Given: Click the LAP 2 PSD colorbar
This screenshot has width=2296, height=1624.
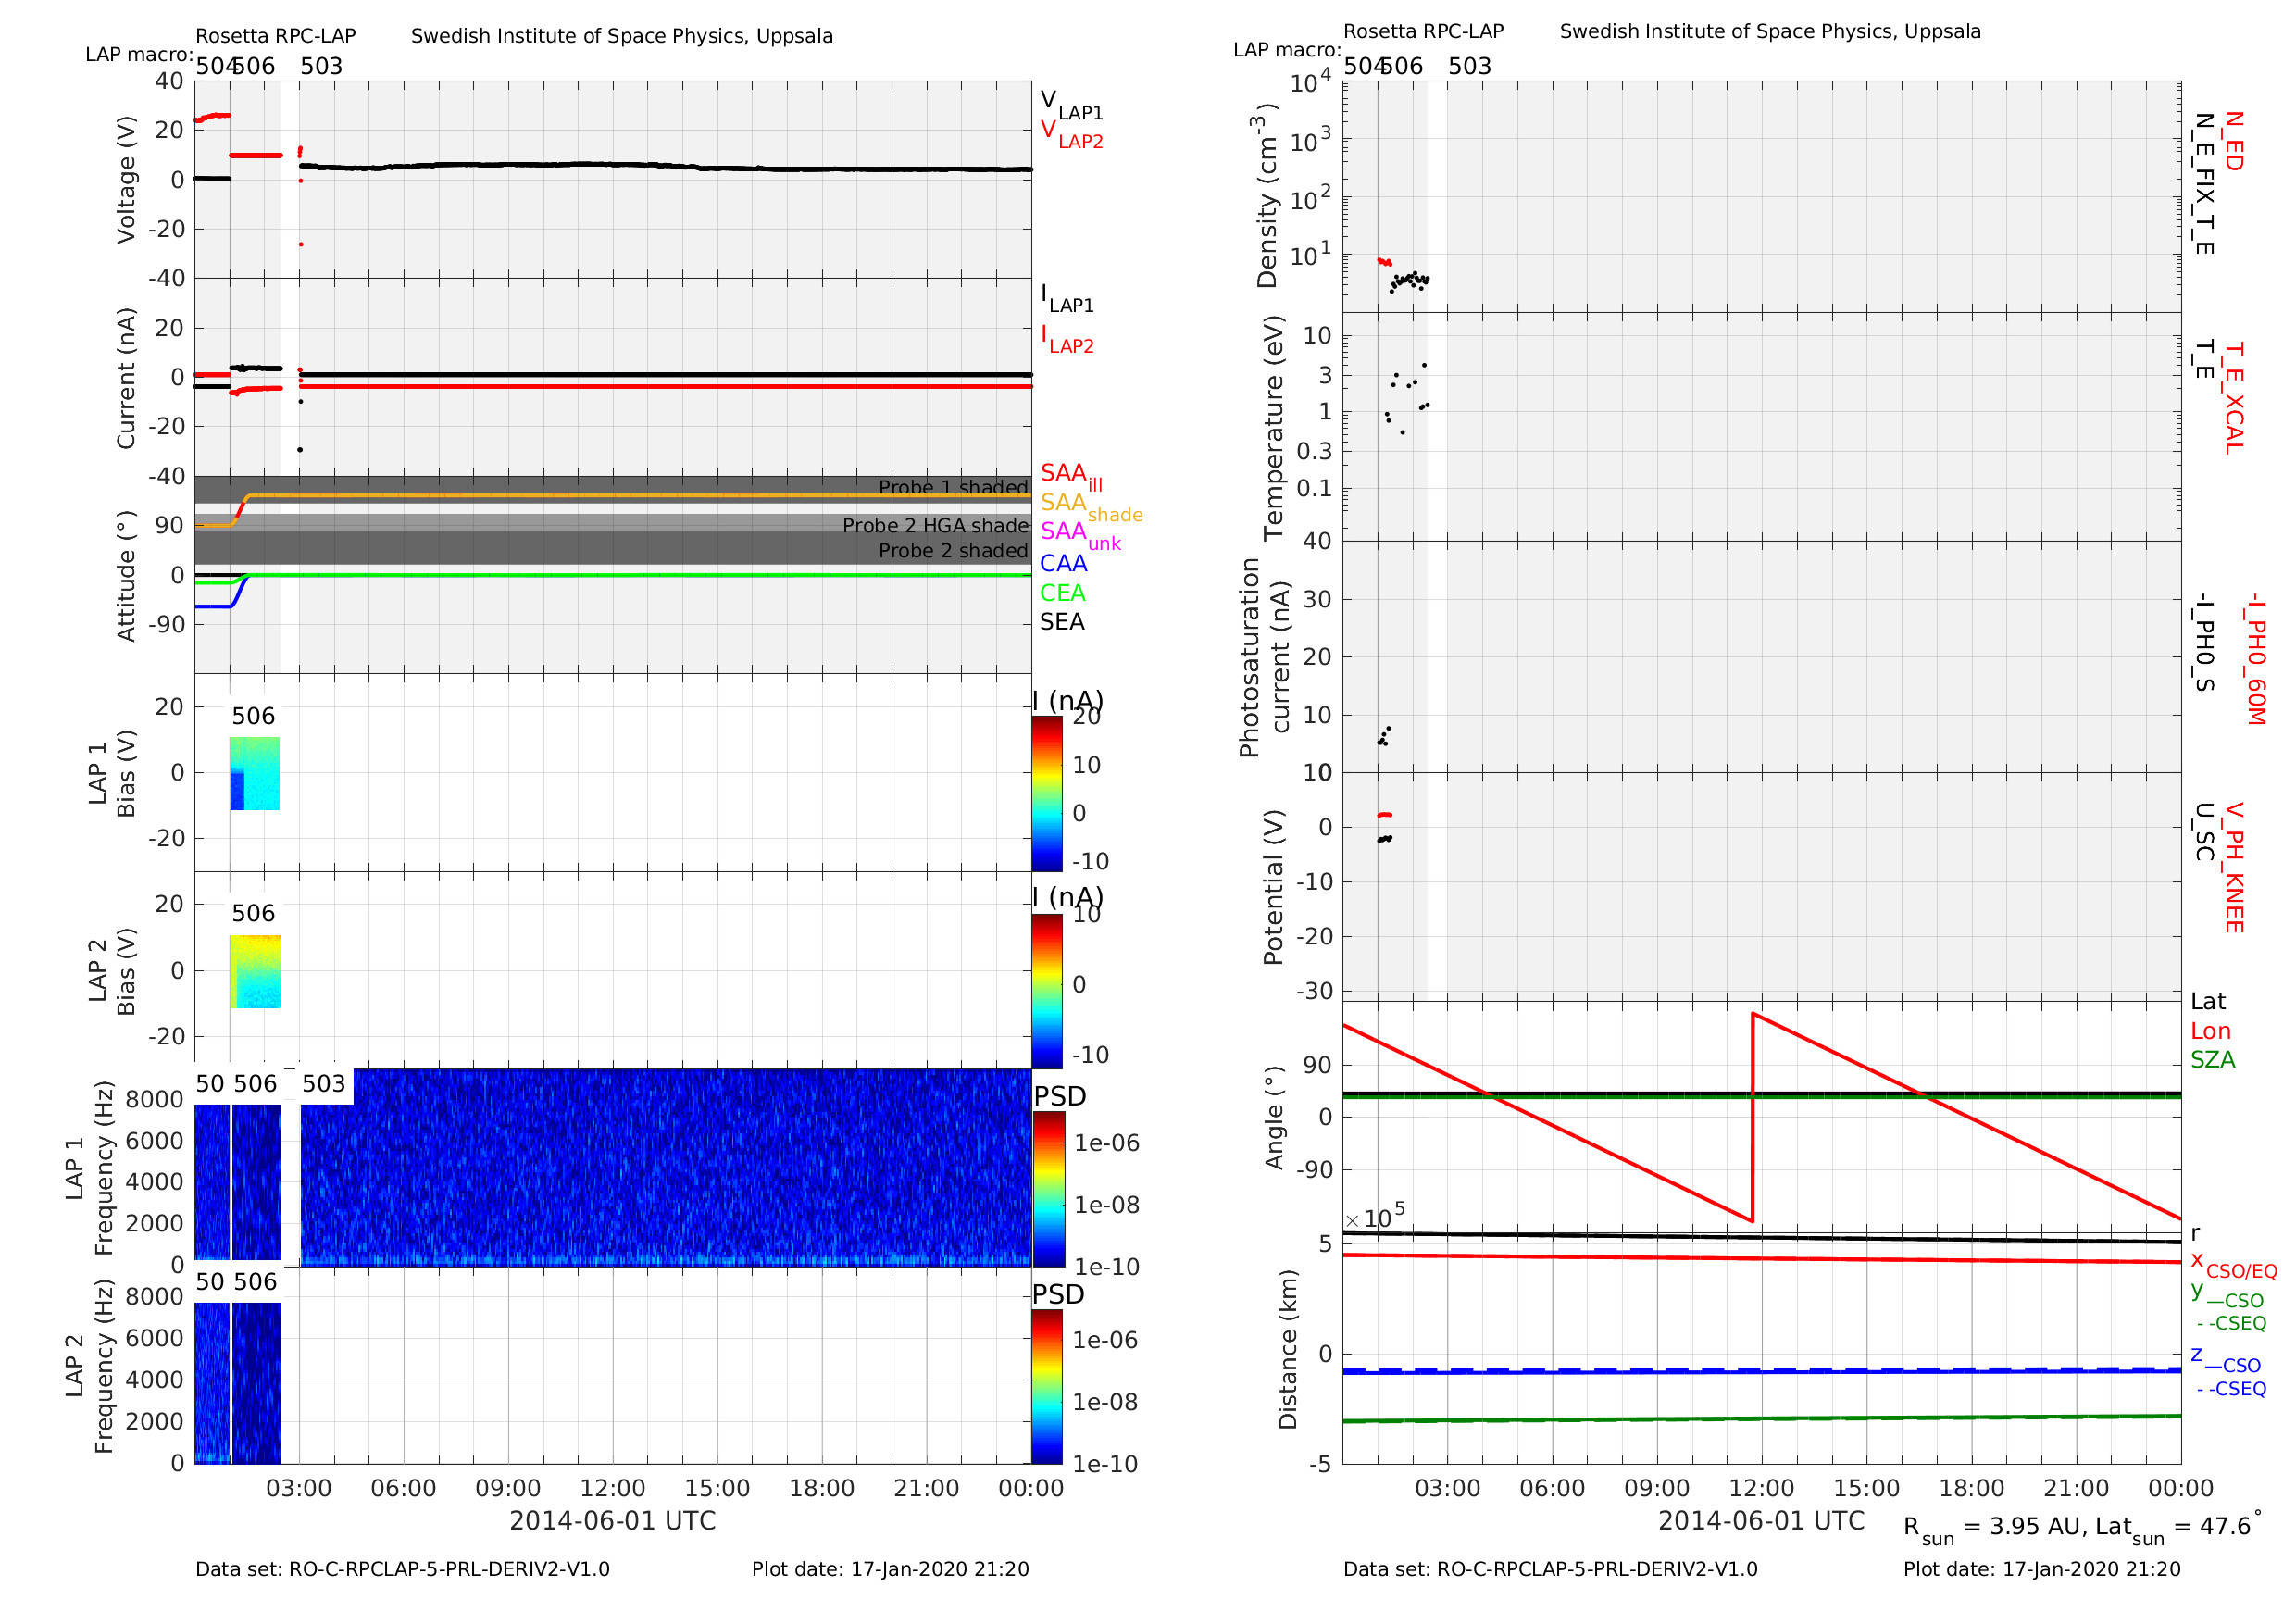Looking at the screenshot, I should pyautogui.click(x=1047, y=1386).
